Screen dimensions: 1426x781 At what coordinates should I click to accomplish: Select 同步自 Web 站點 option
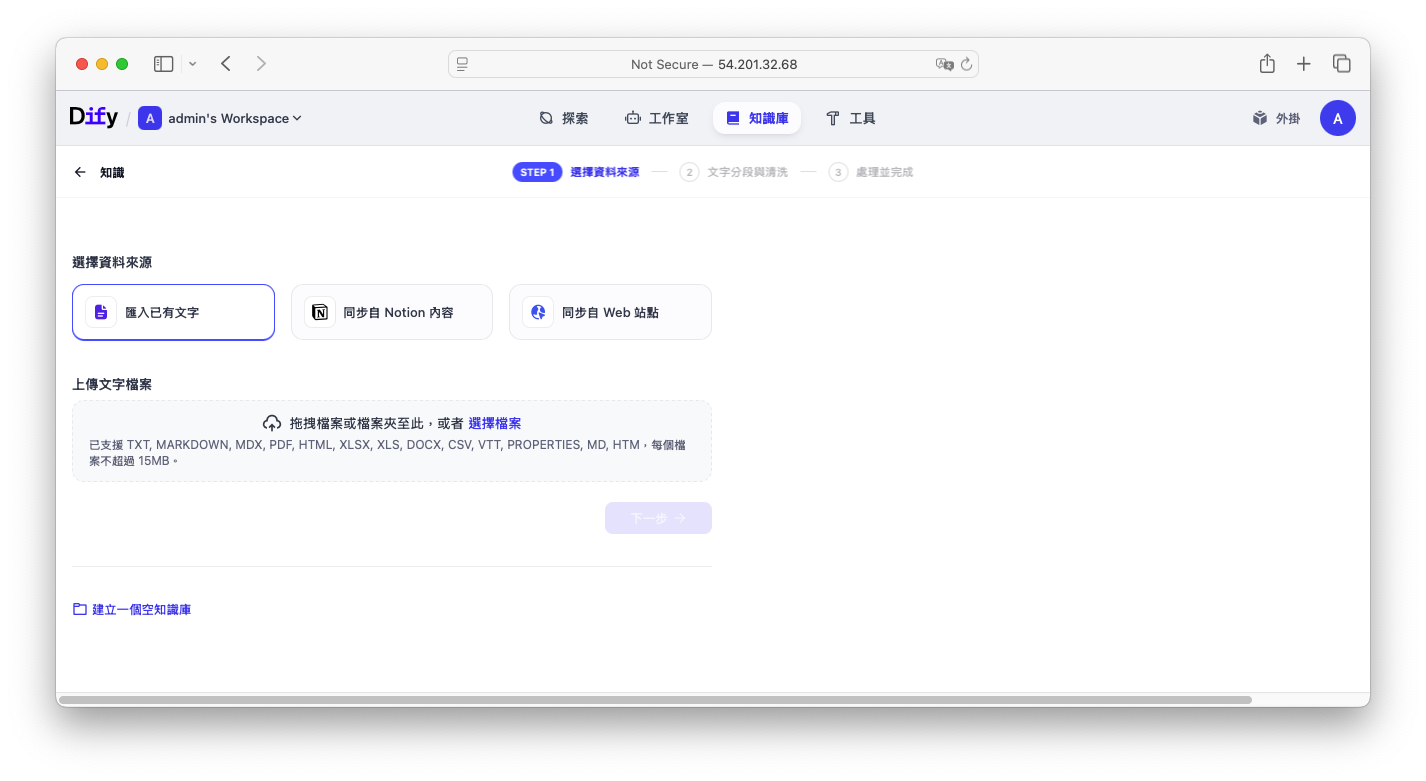610,312
